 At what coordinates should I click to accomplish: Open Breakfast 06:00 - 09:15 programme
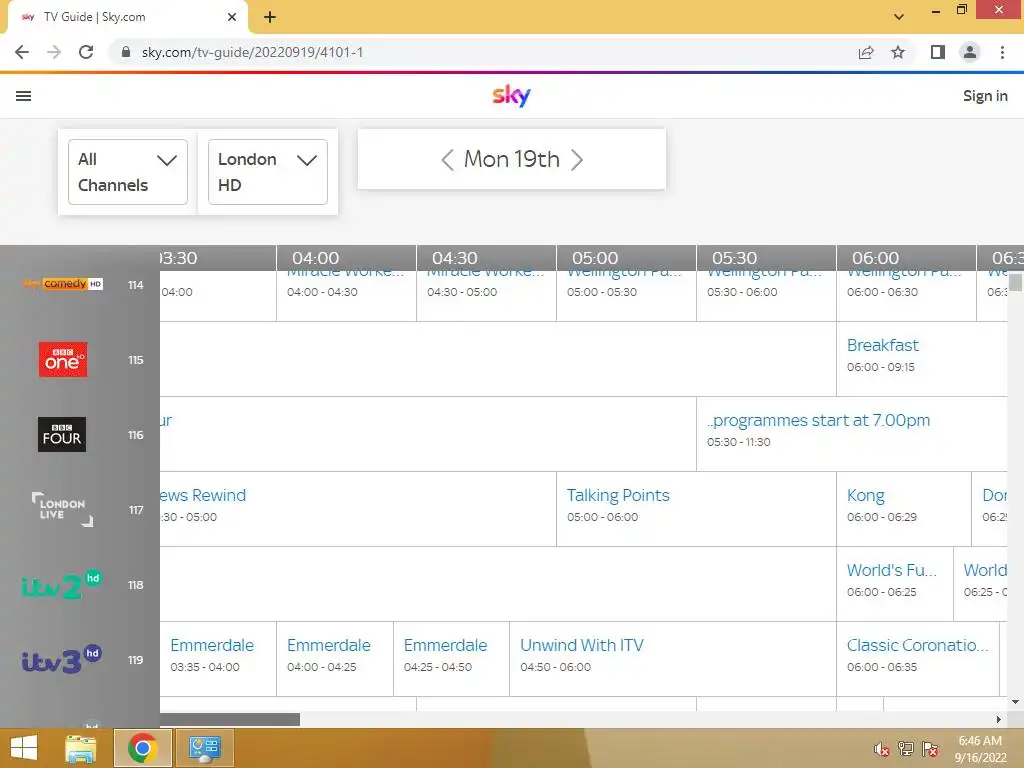pos(921,359)
